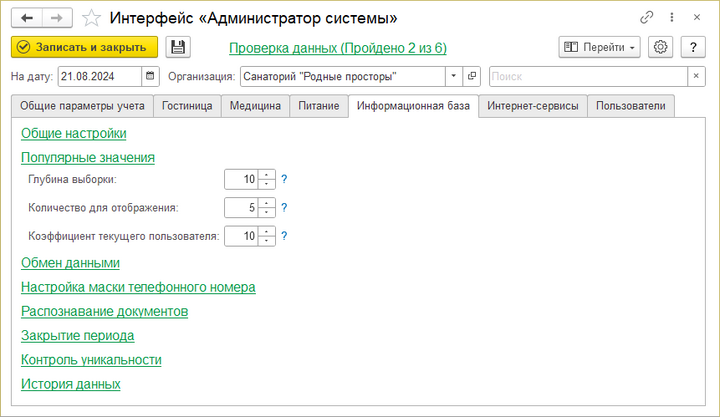The width and height of the screenshot is (720, 417).
Task: Expand Настройка маски телефонного номера
Action: click(x=138, y=287)
